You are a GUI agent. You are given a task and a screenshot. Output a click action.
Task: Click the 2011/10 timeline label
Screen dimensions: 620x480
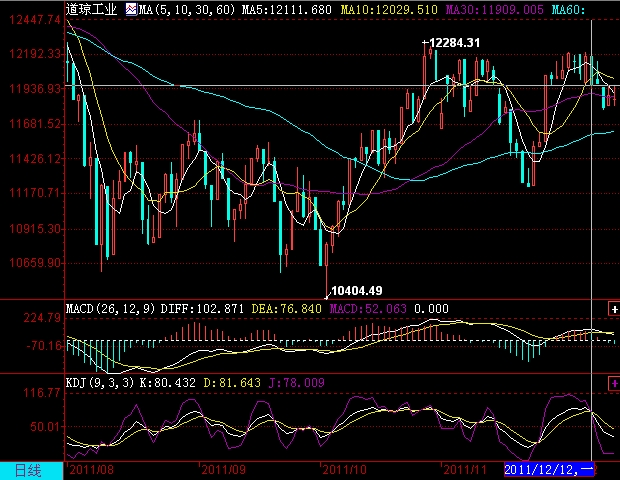tap(344, 470)
